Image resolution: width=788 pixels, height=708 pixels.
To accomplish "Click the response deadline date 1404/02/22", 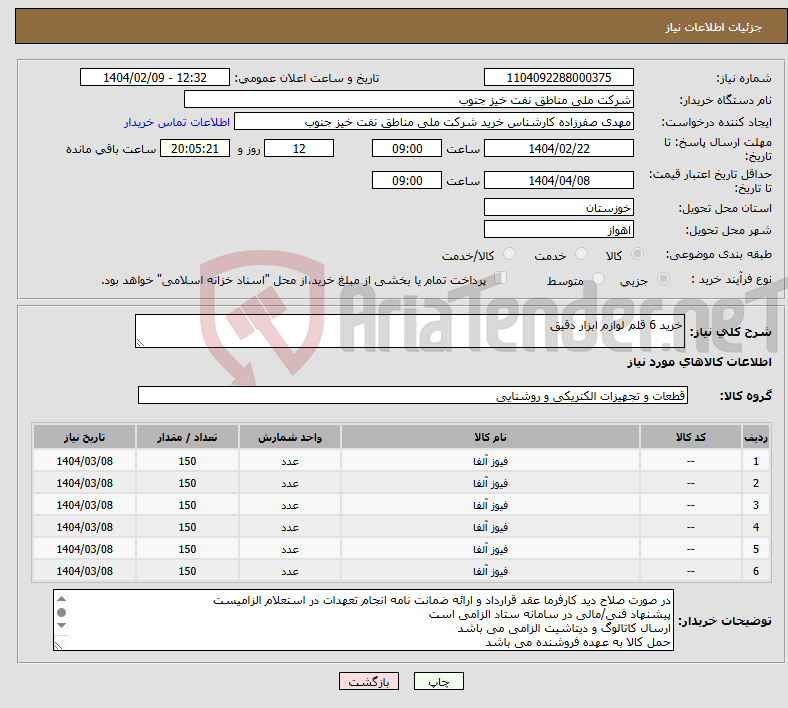I will pos(558,149).
